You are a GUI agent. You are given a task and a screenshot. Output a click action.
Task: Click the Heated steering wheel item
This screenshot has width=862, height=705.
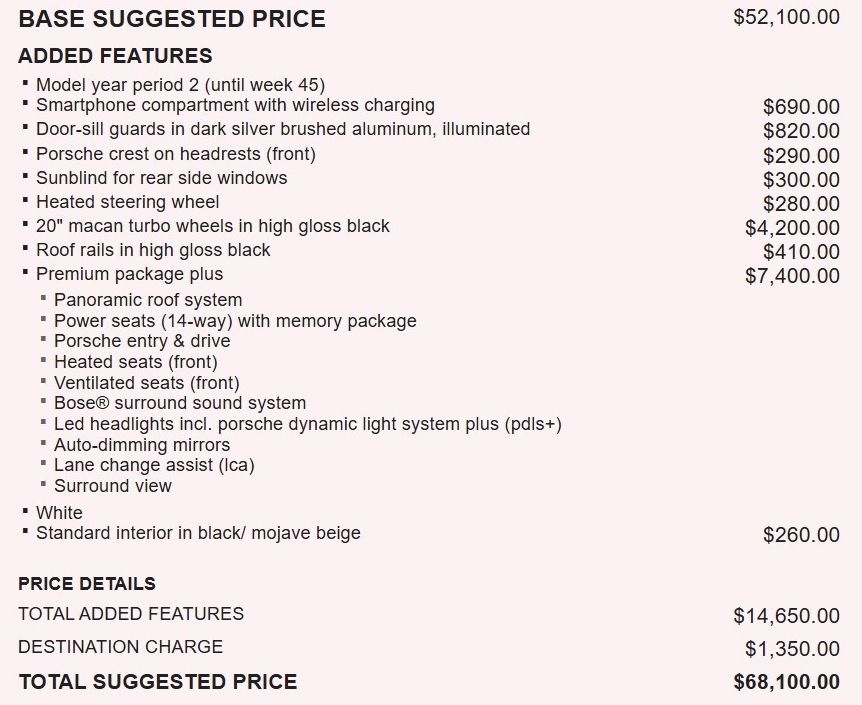[x=128, y=202]
